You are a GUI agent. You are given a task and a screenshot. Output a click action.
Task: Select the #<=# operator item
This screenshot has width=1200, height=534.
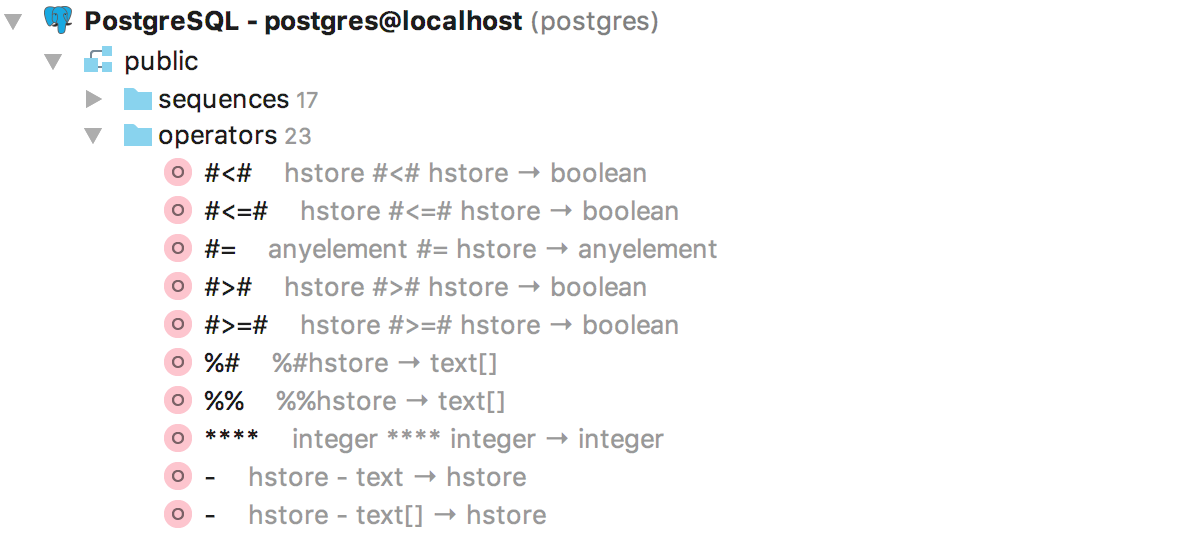point(442,211)
